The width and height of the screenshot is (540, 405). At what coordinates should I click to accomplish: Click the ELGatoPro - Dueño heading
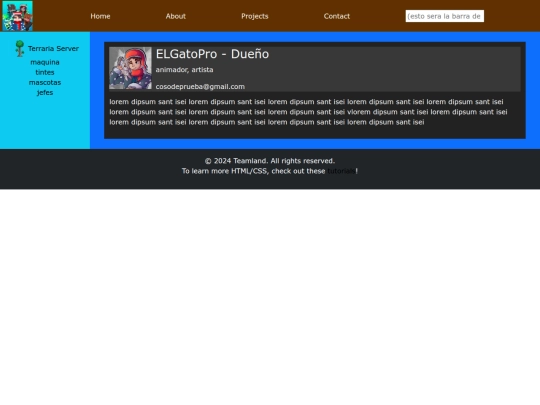(212, 54)
